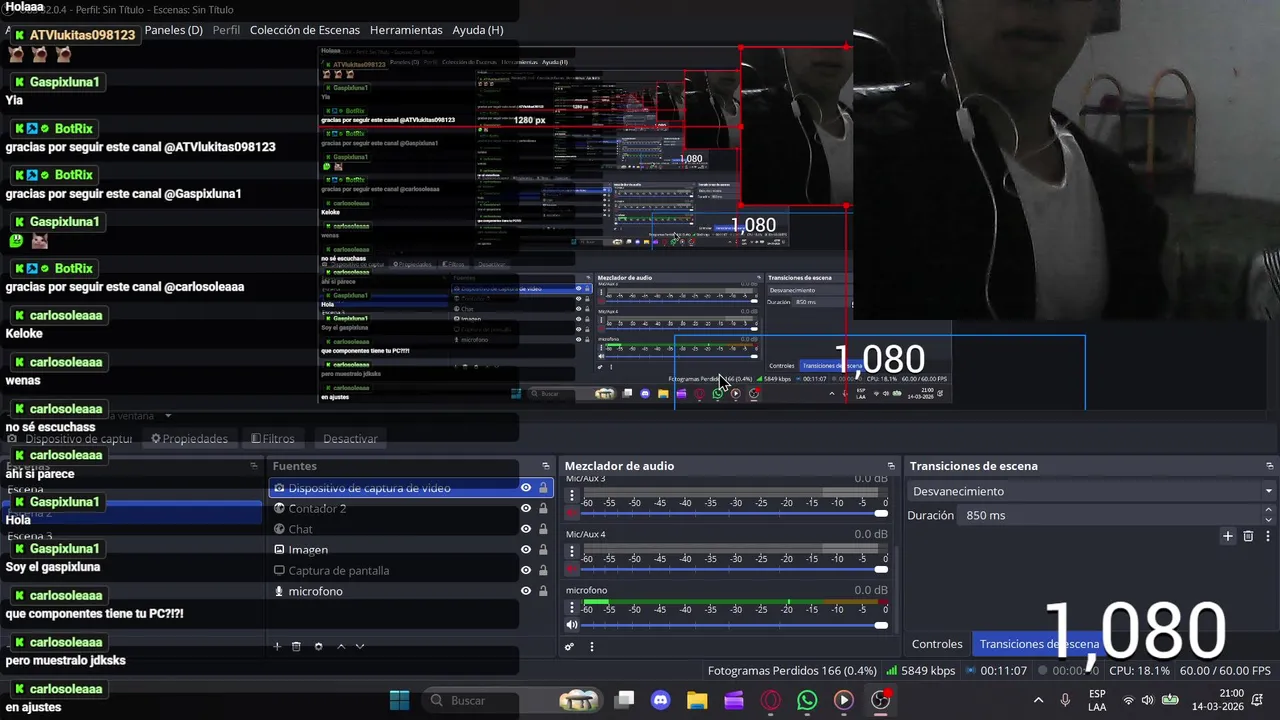Viewport: 1280px width, 720px height.
Task: Open Discord from the taskbar
Action: tap(660, 700)
